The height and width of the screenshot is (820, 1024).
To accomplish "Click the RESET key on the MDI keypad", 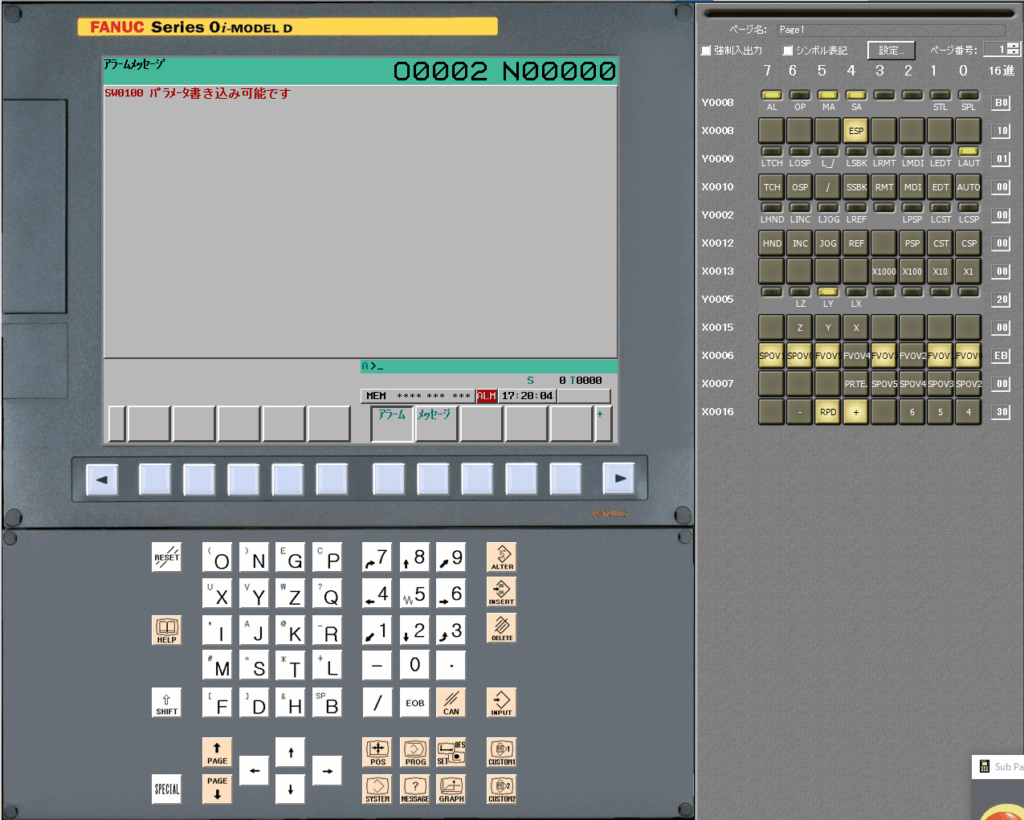I will 167,557.
